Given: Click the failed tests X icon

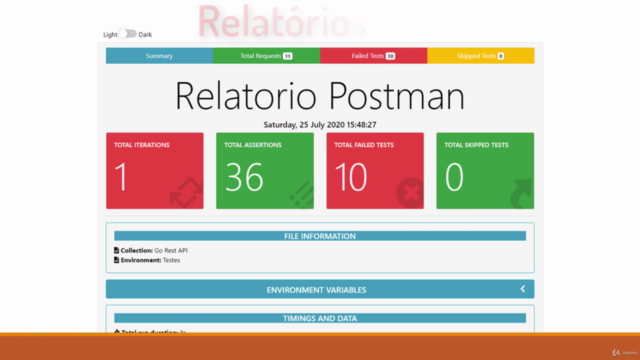Looking at the screenshot, I should click(x=410, y=193).
